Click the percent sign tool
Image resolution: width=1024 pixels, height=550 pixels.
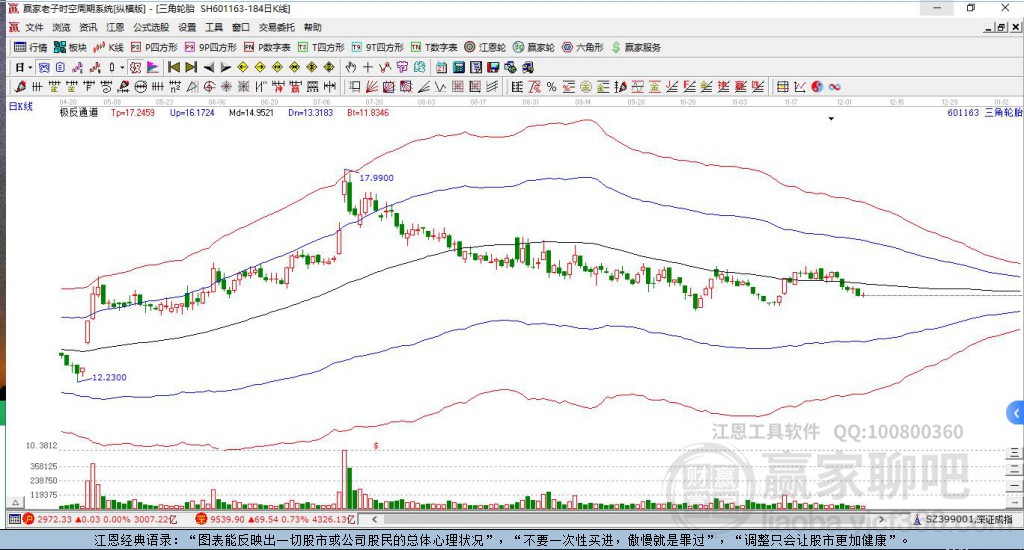(x=551, y=87)
